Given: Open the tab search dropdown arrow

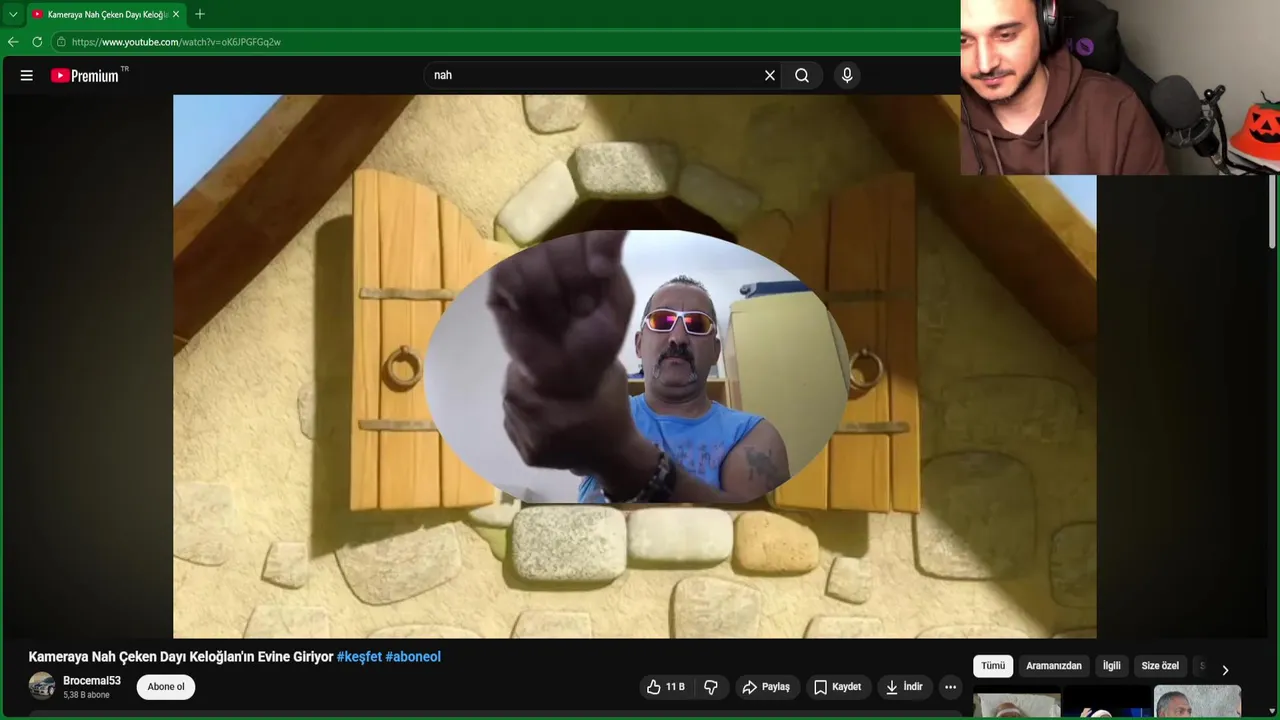Looking at the screenshot, I should pos(13,14).
